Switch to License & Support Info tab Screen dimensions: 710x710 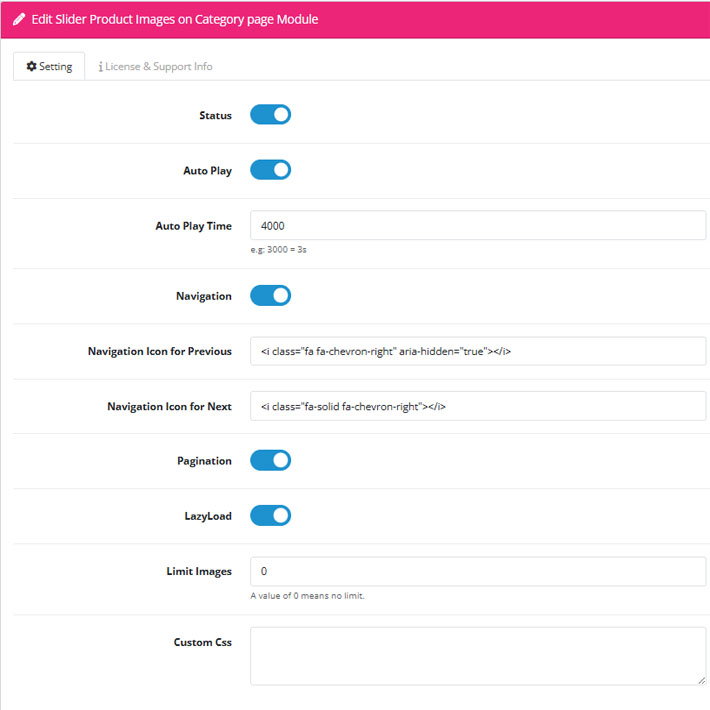coord(155,67)
